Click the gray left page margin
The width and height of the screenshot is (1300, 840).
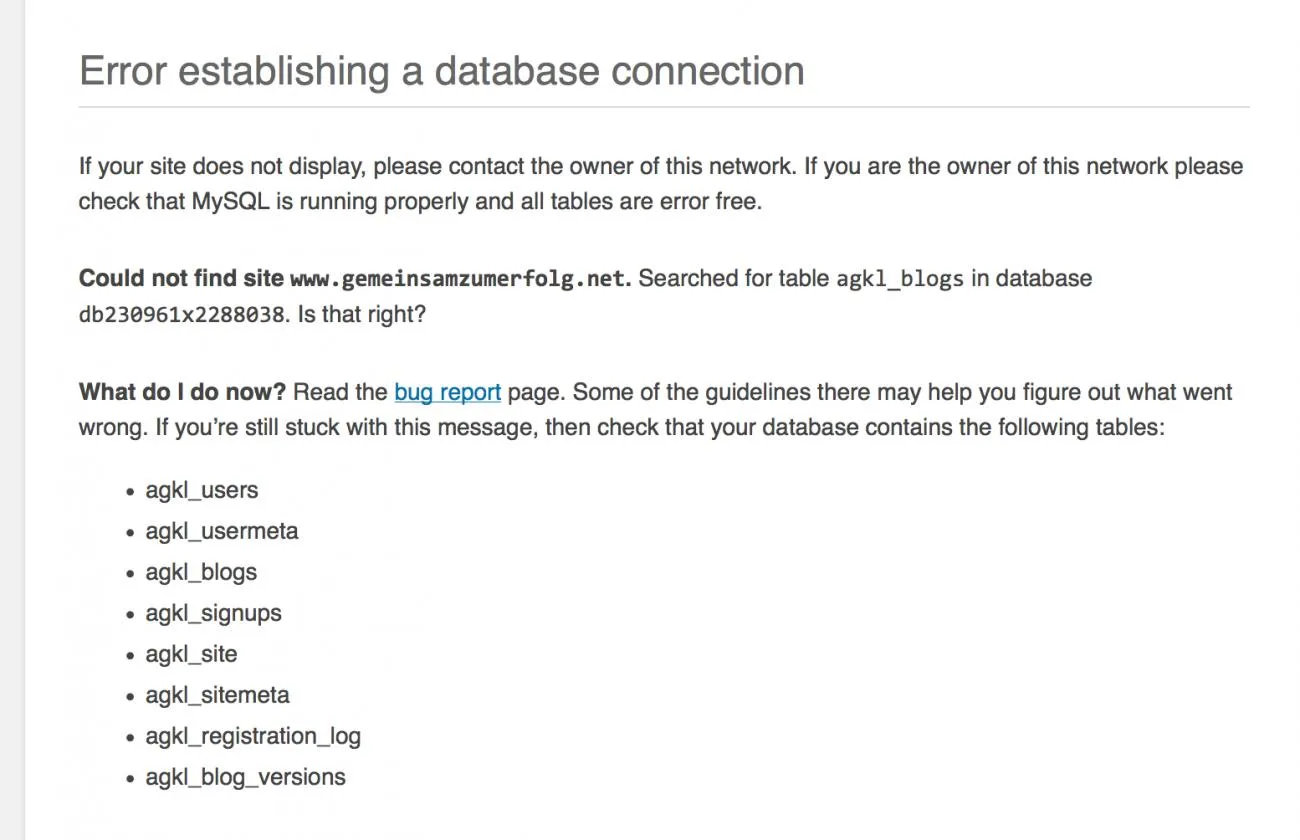12,420
